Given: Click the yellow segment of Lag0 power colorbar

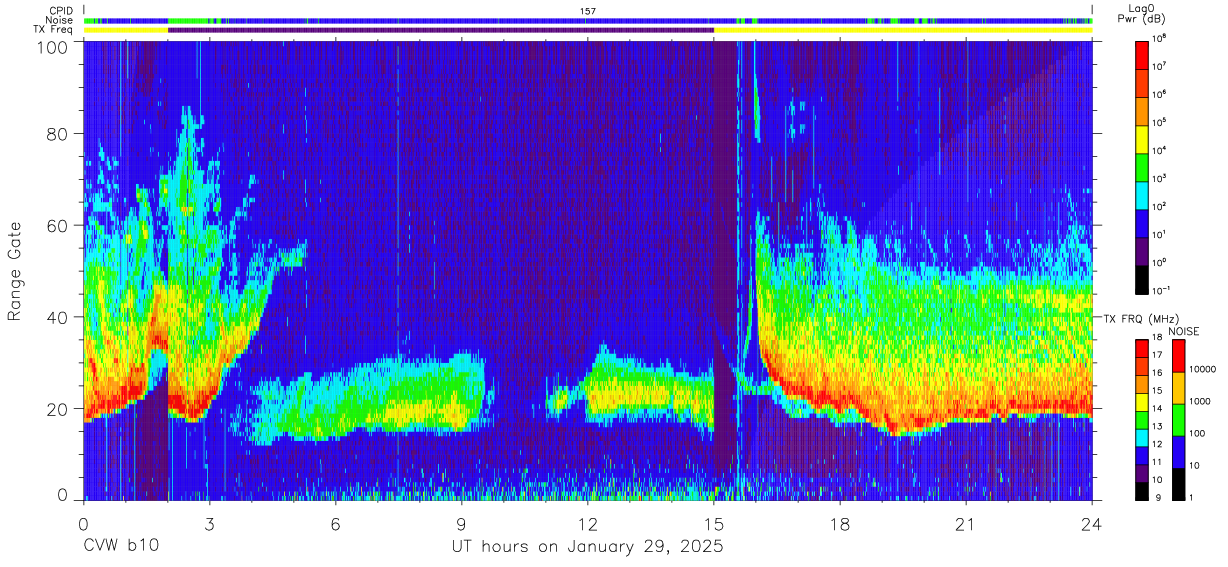Looking at the screenshot, I should point(1142,137).
